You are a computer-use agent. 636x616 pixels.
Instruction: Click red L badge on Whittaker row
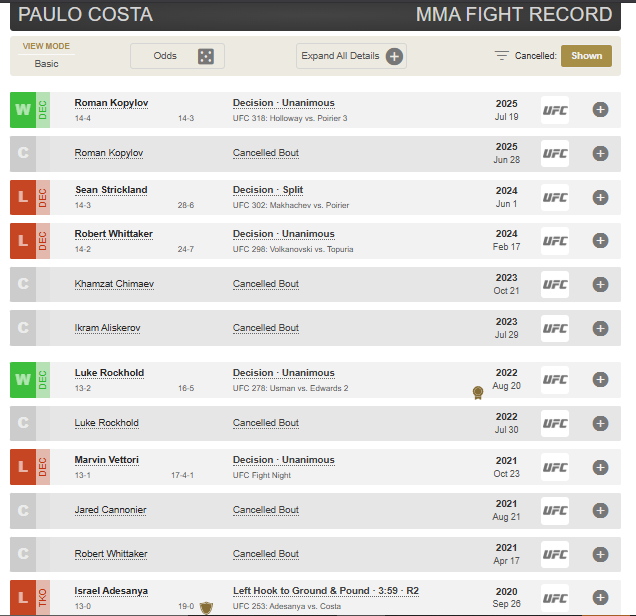(23, 241)
